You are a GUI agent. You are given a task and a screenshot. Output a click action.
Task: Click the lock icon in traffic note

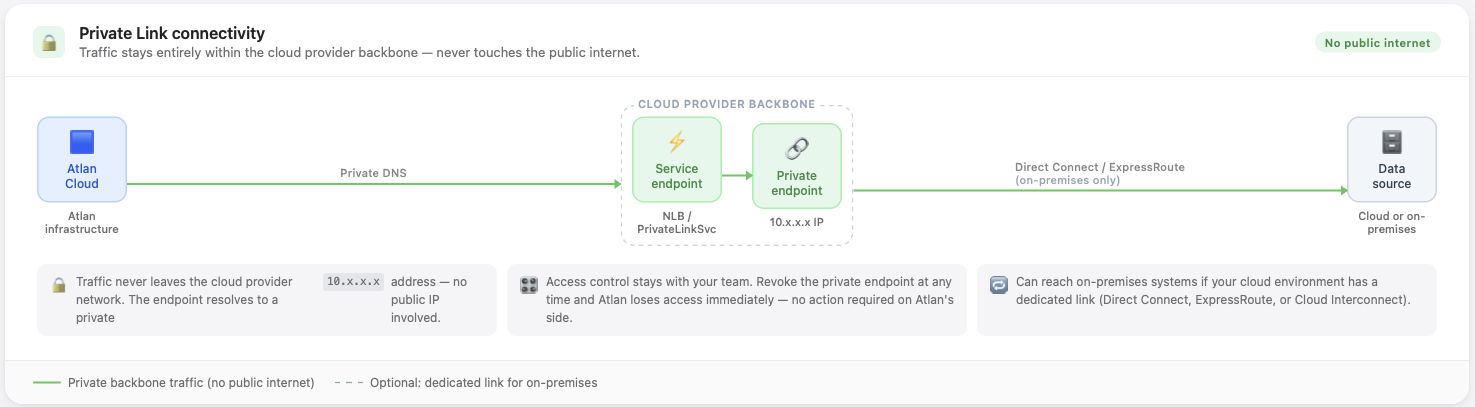tap(59, 285)
